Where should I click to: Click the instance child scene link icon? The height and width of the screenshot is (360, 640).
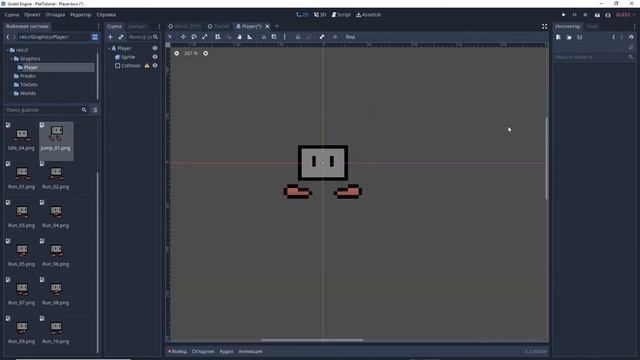point(121,37)
